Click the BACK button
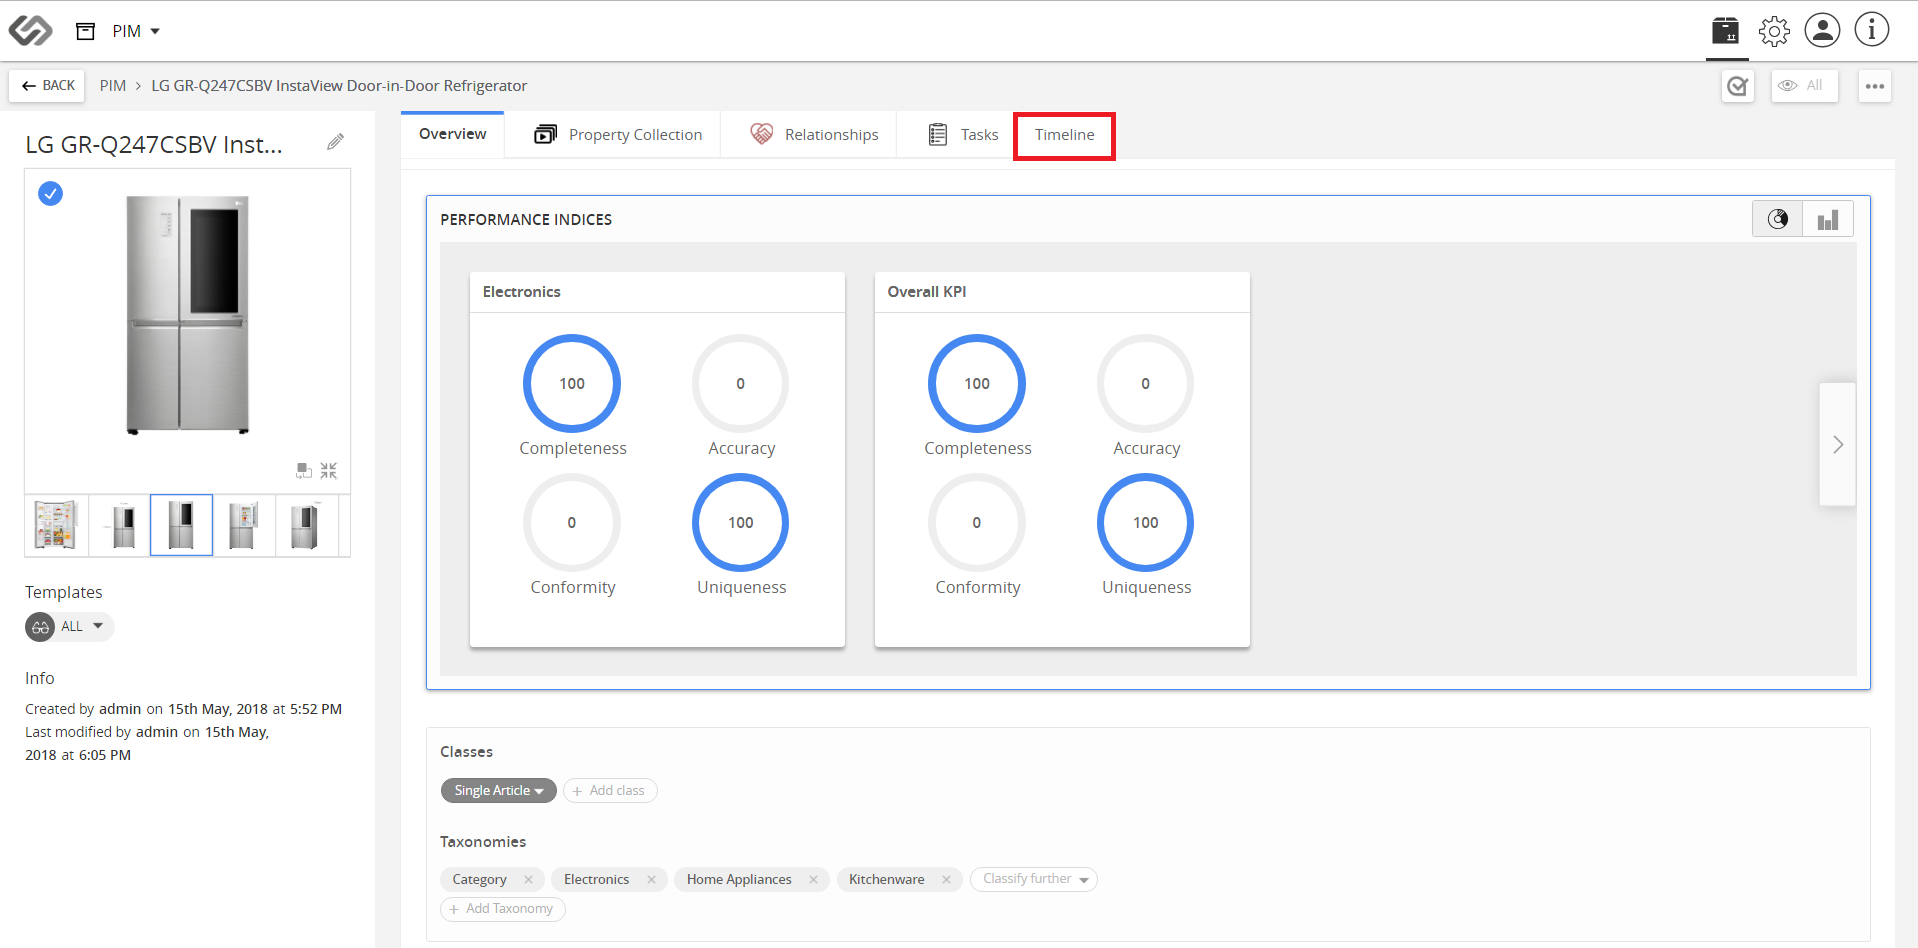This screenshot has height=948, width=1918. [x=48, y=86]
